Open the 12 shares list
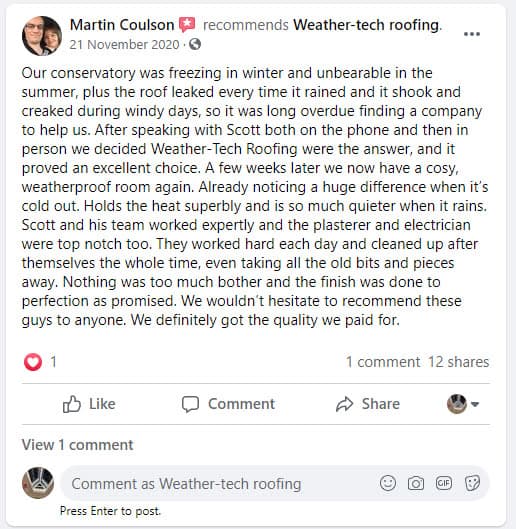This screenshot has width=516, height=529. pos(458,362)
